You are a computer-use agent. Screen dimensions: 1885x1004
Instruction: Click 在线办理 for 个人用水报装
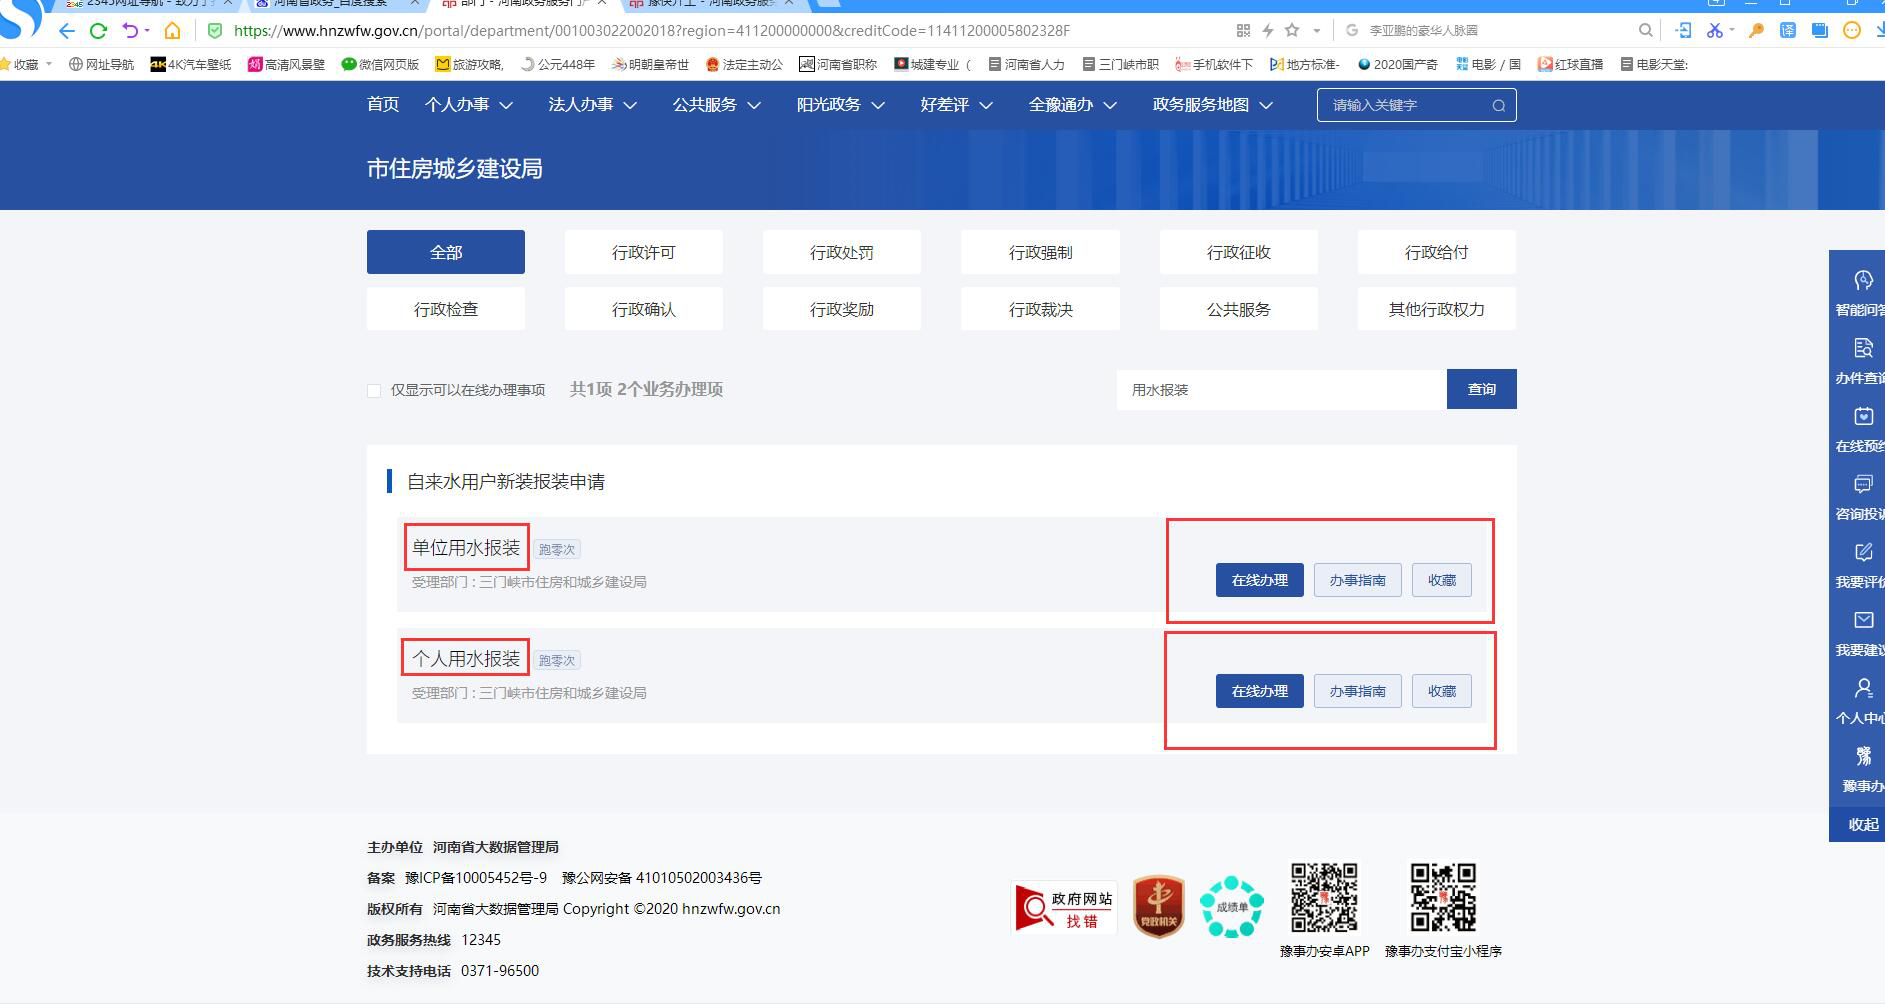coord(1258,690)
